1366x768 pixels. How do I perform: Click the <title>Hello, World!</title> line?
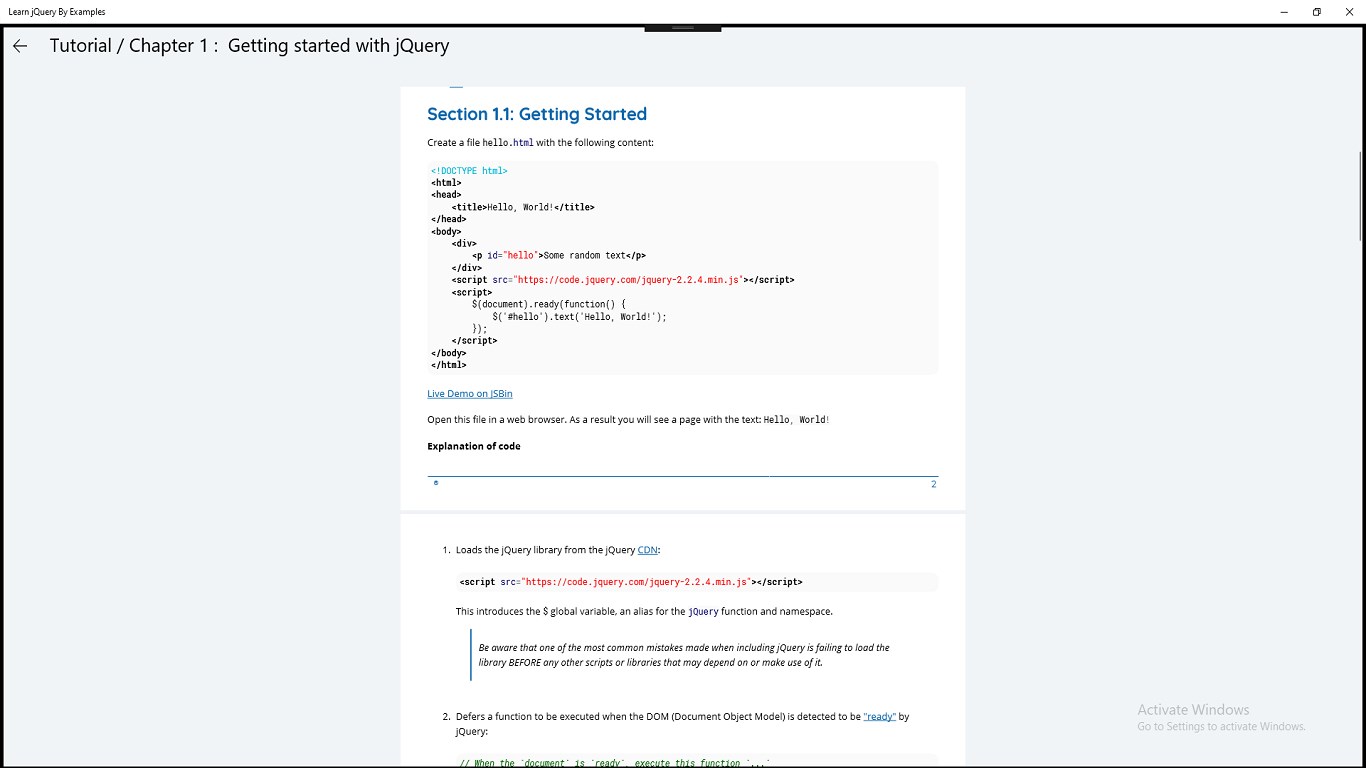[x=523, y=207]
